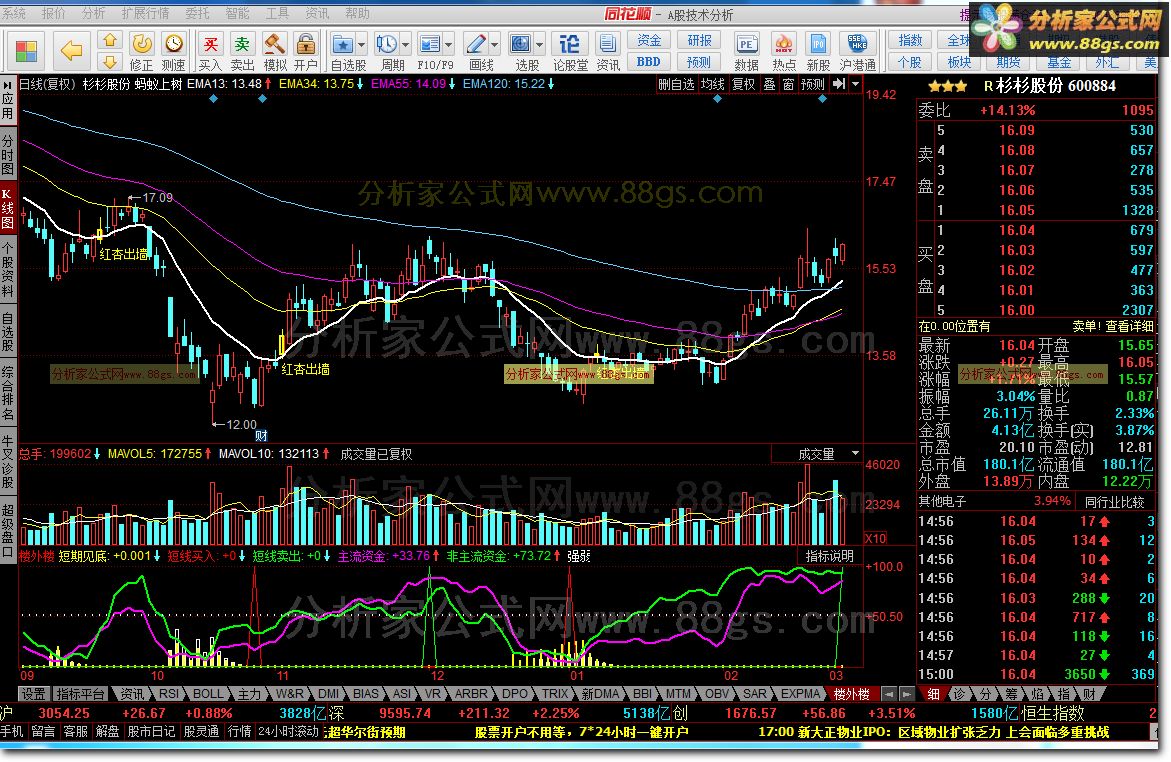
Task: Open the 热点 hot spots icon
Action: click(x=783, y=52)
